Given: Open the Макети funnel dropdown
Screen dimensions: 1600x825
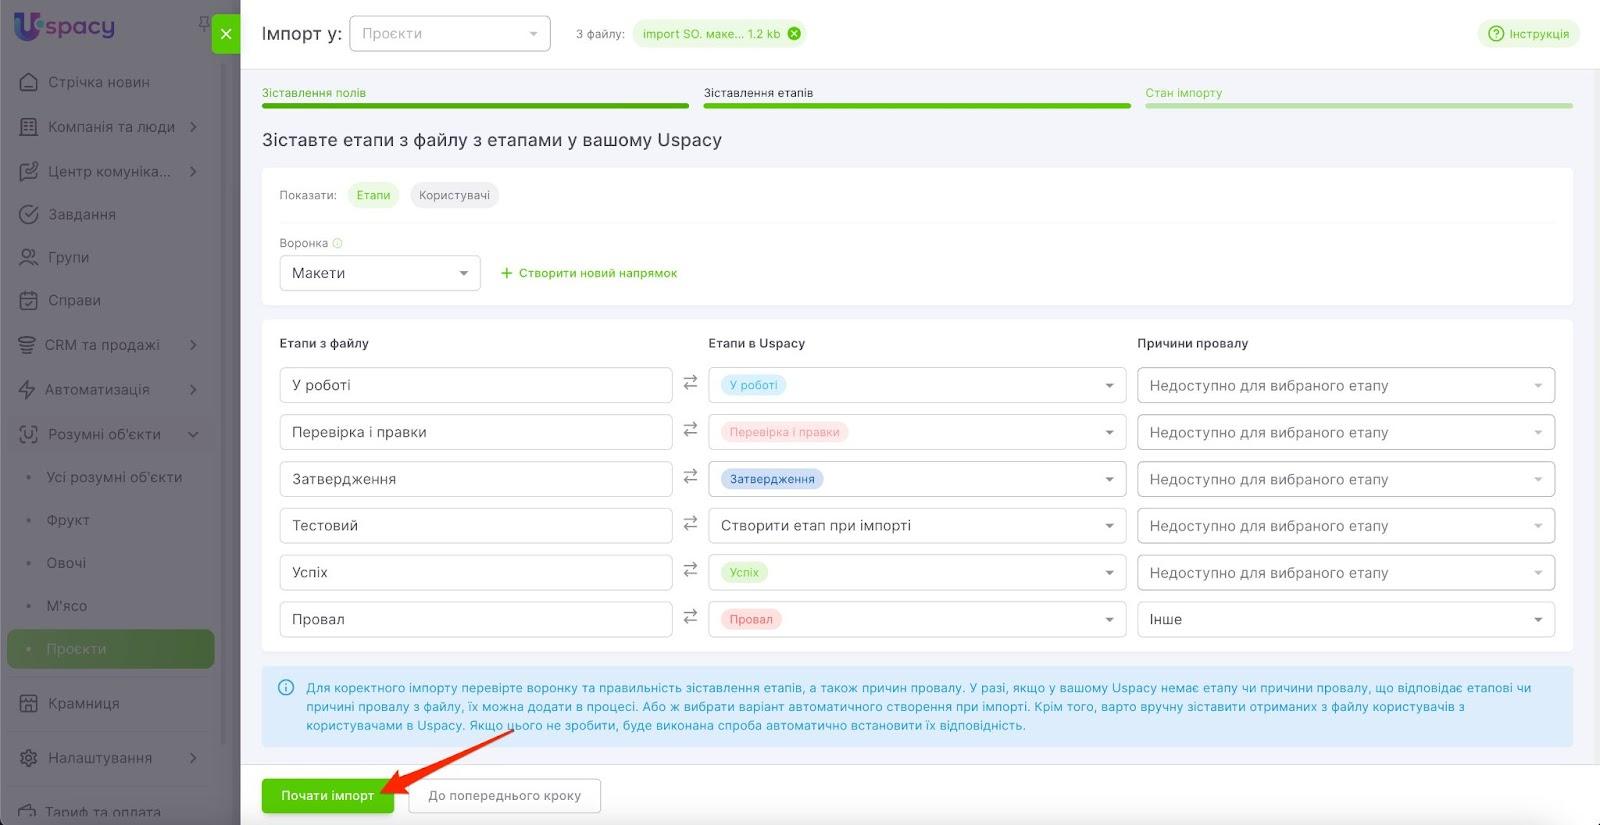Looking at the screenshot, I should [380, 273].
